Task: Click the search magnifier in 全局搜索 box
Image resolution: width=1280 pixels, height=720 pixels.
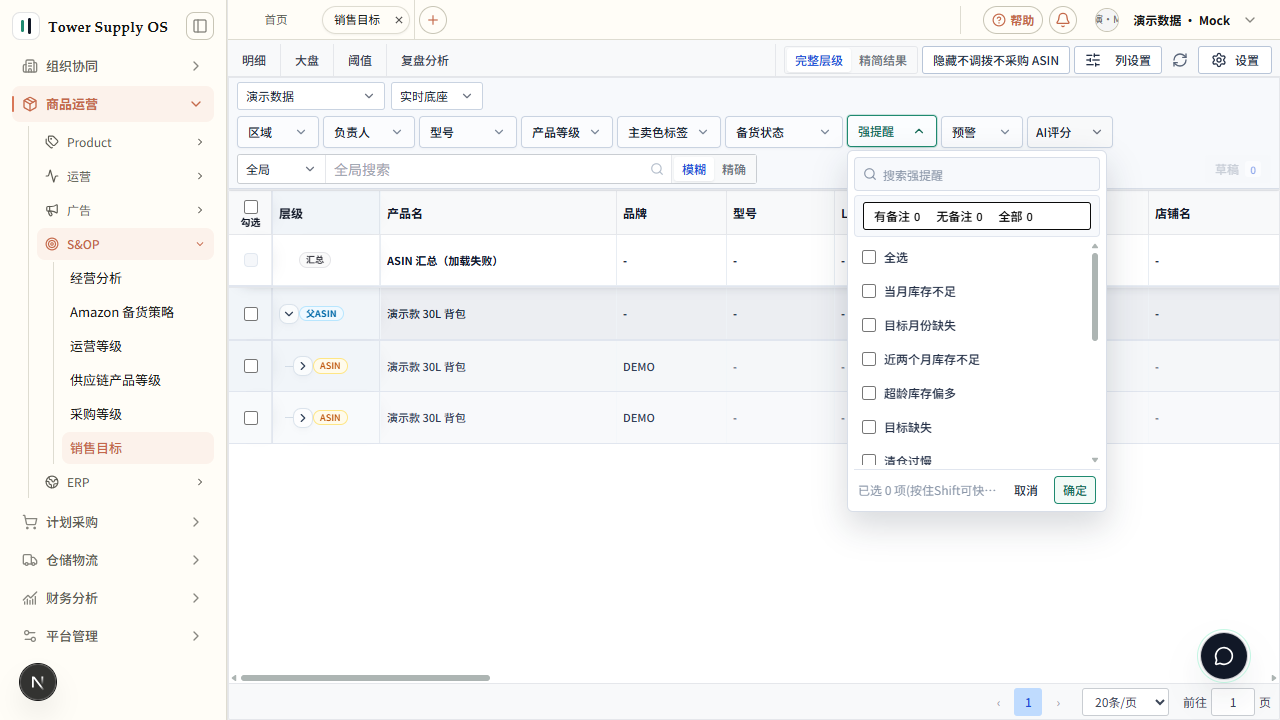Action: click(x=657, y=170)
